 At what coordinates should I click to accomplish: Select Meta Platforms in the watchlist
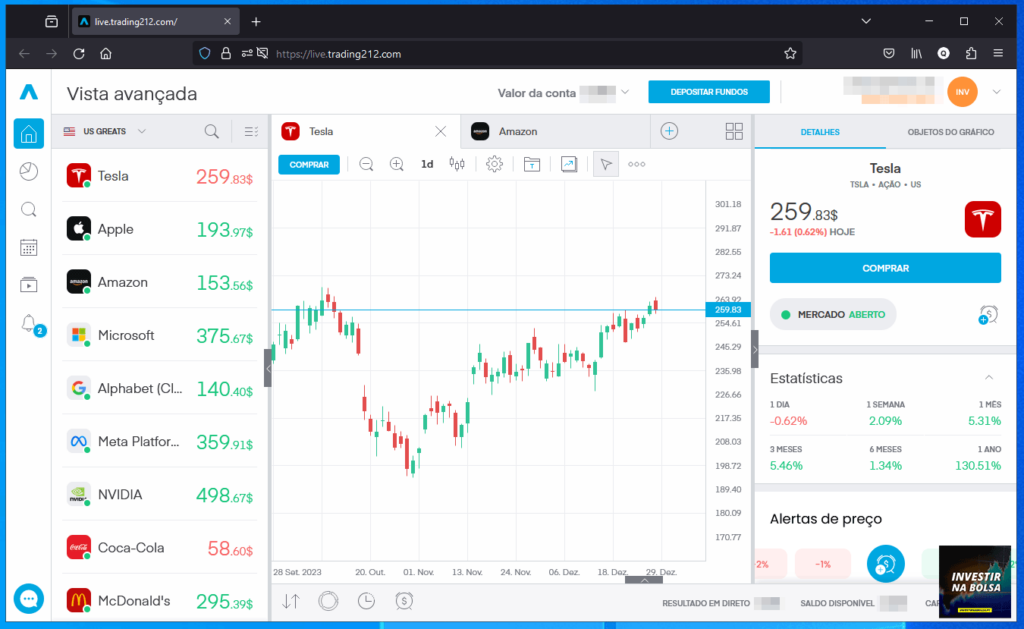pos(159,442)
